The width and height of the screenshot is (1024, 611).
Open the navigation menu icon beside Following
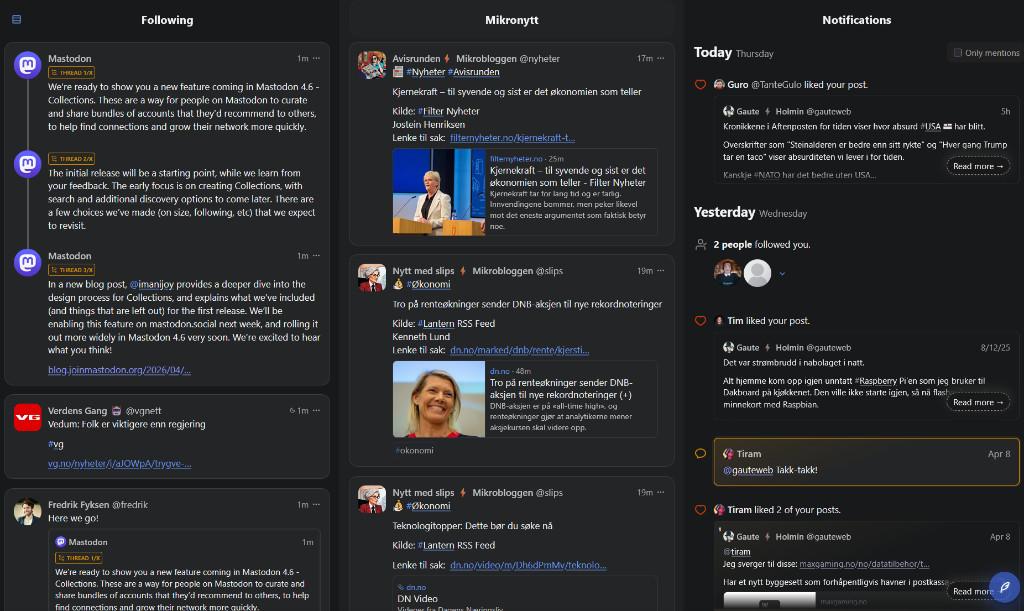pyautogui.click(x=16, y=19)
